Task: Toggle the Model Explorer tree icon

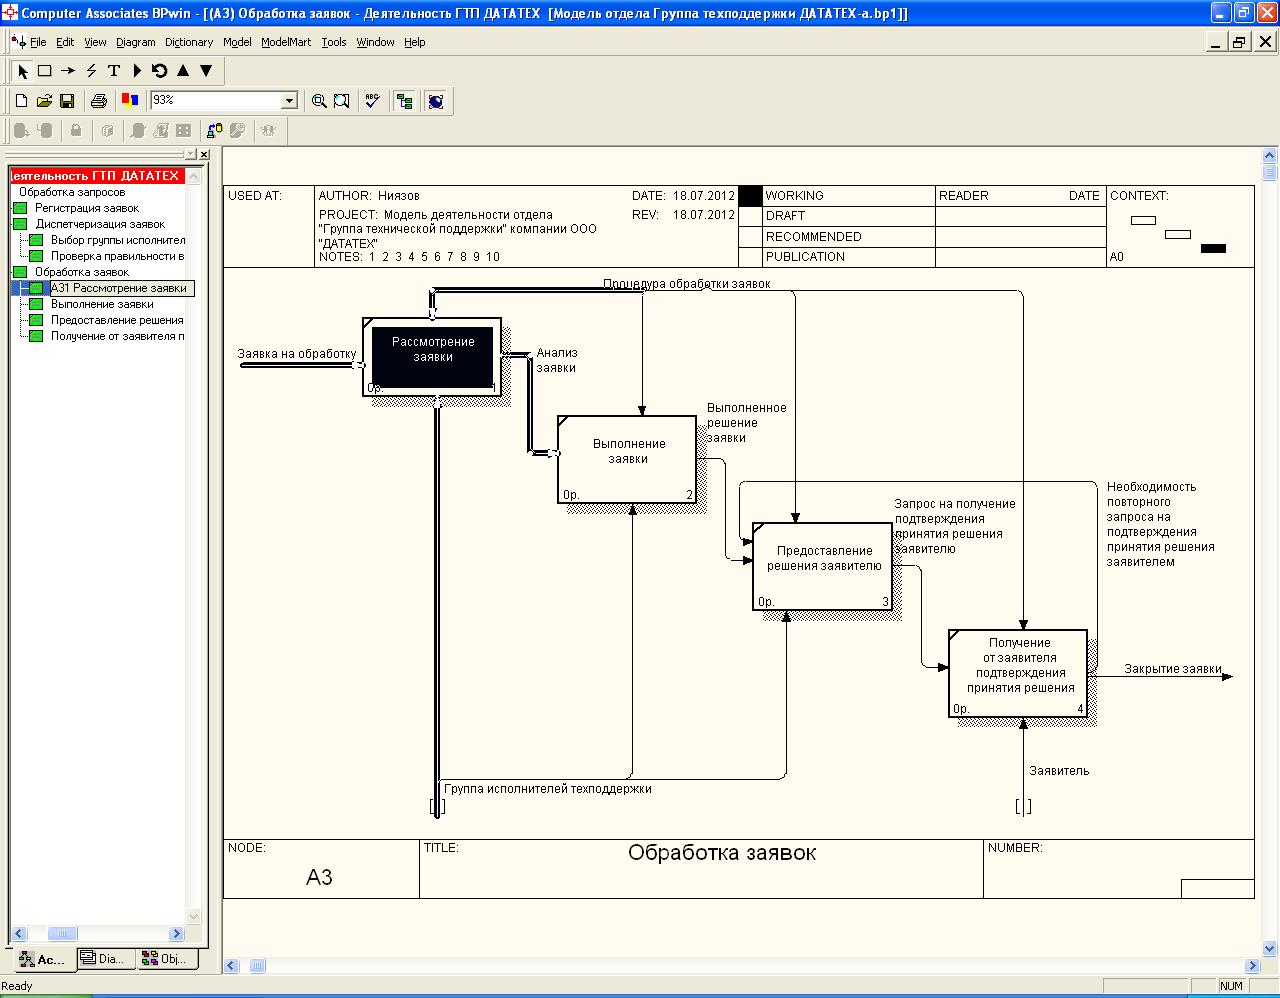Action: tap(405, 101)
